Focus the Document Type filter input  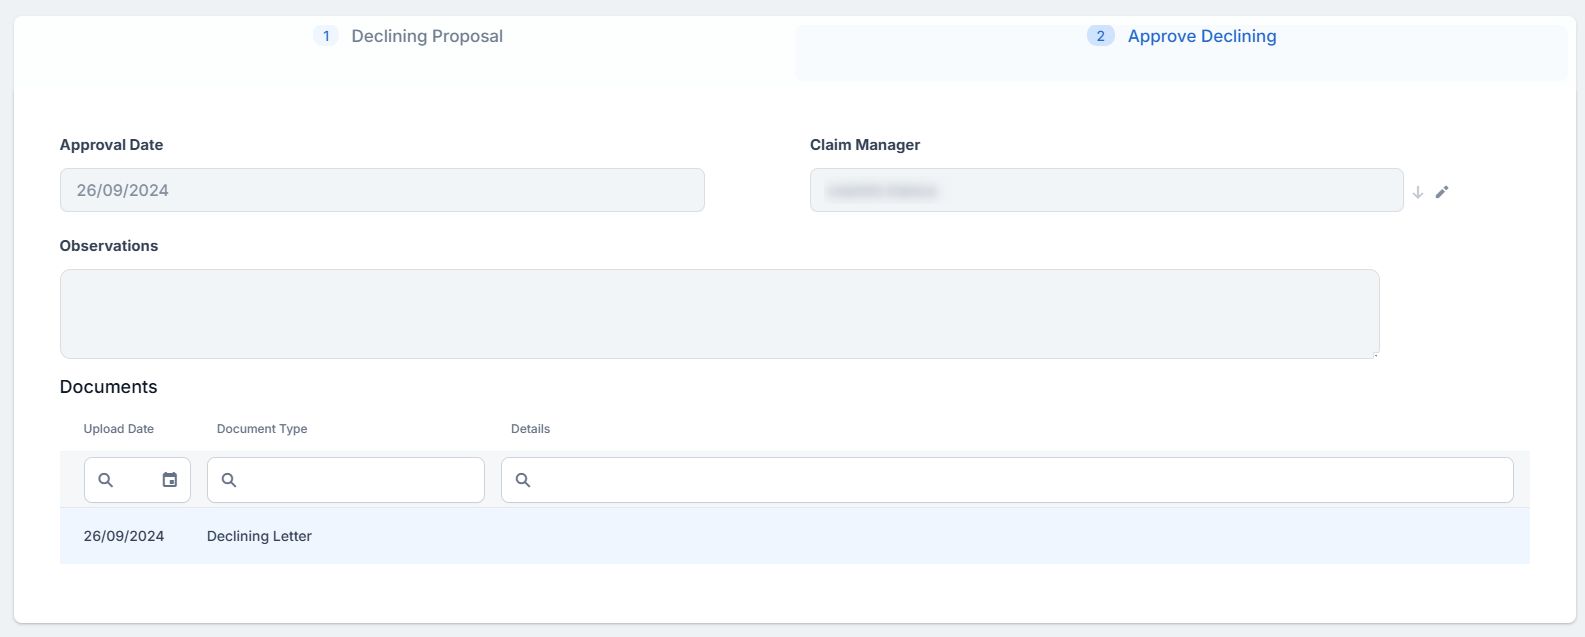click(x=360, y=480)
